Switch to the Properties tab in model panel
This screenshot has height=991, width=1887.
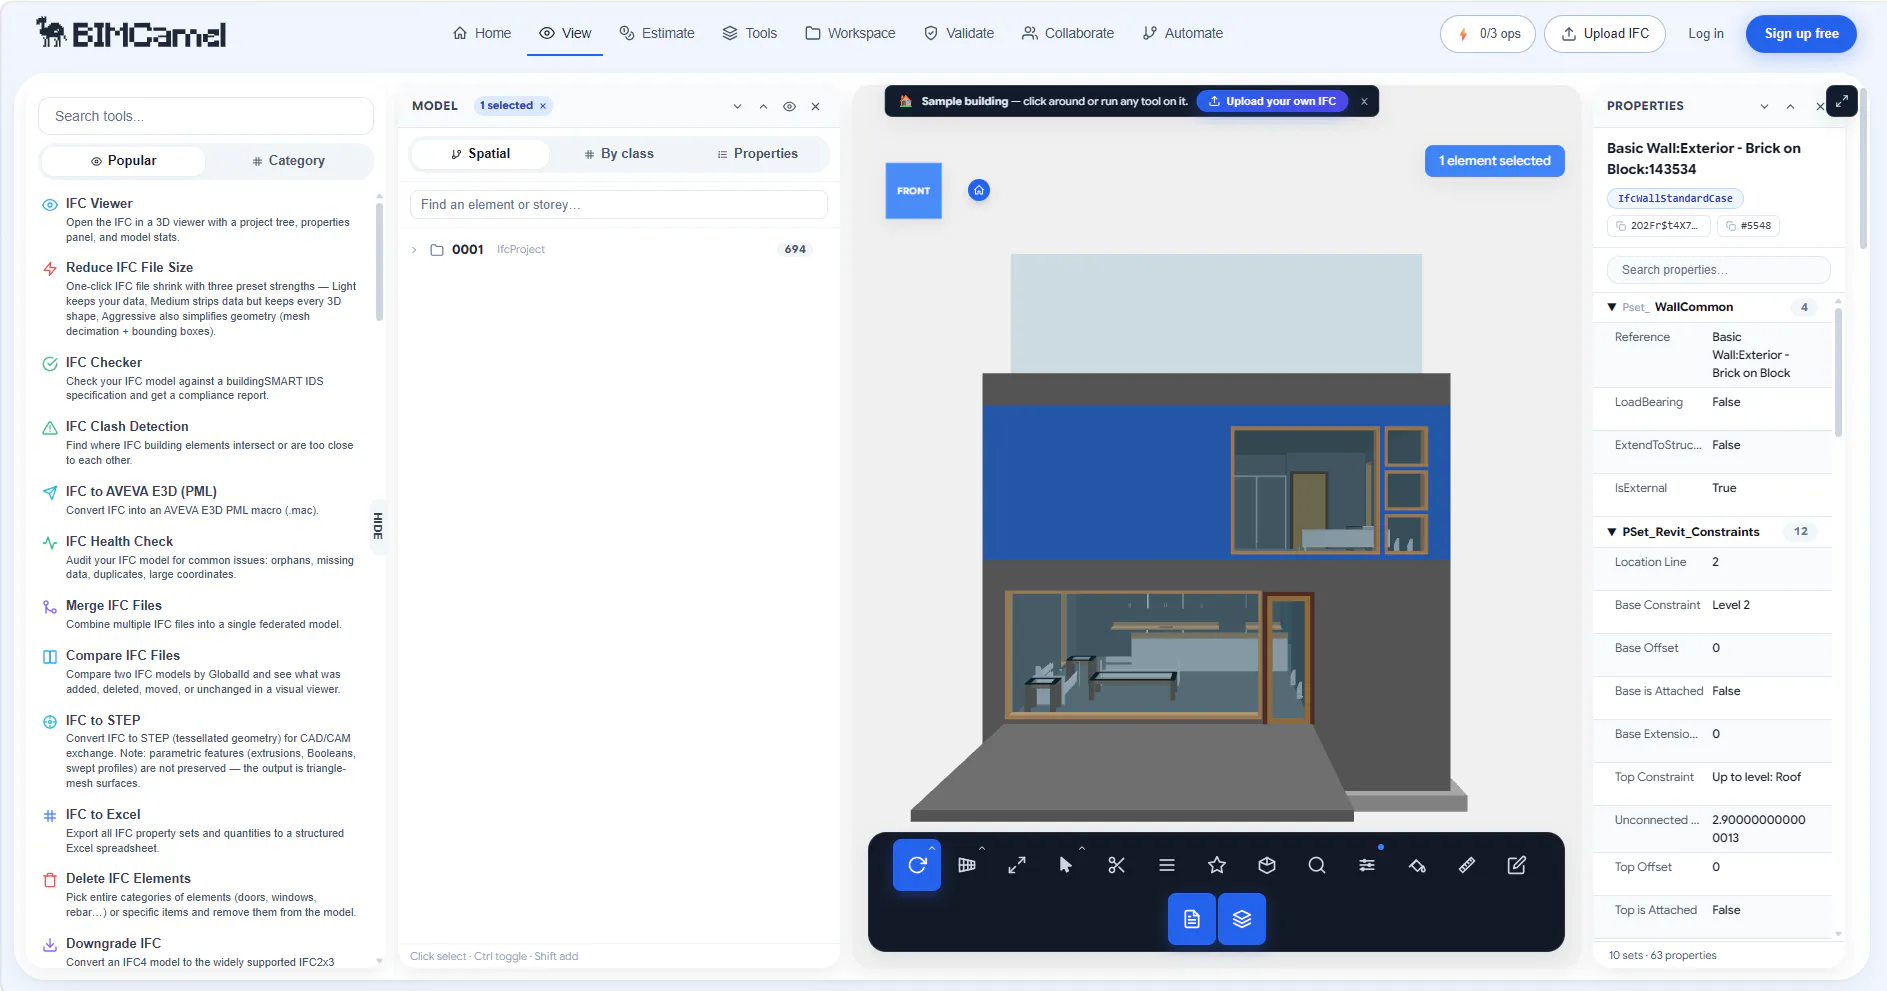click(757, 154)
